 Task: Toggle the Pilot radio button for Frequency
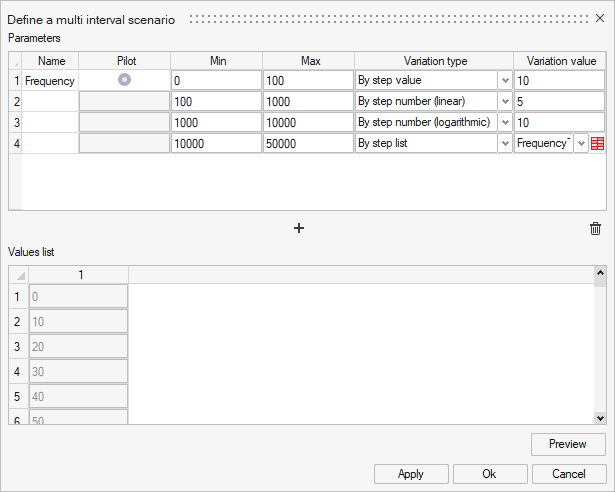coord(124,80)
